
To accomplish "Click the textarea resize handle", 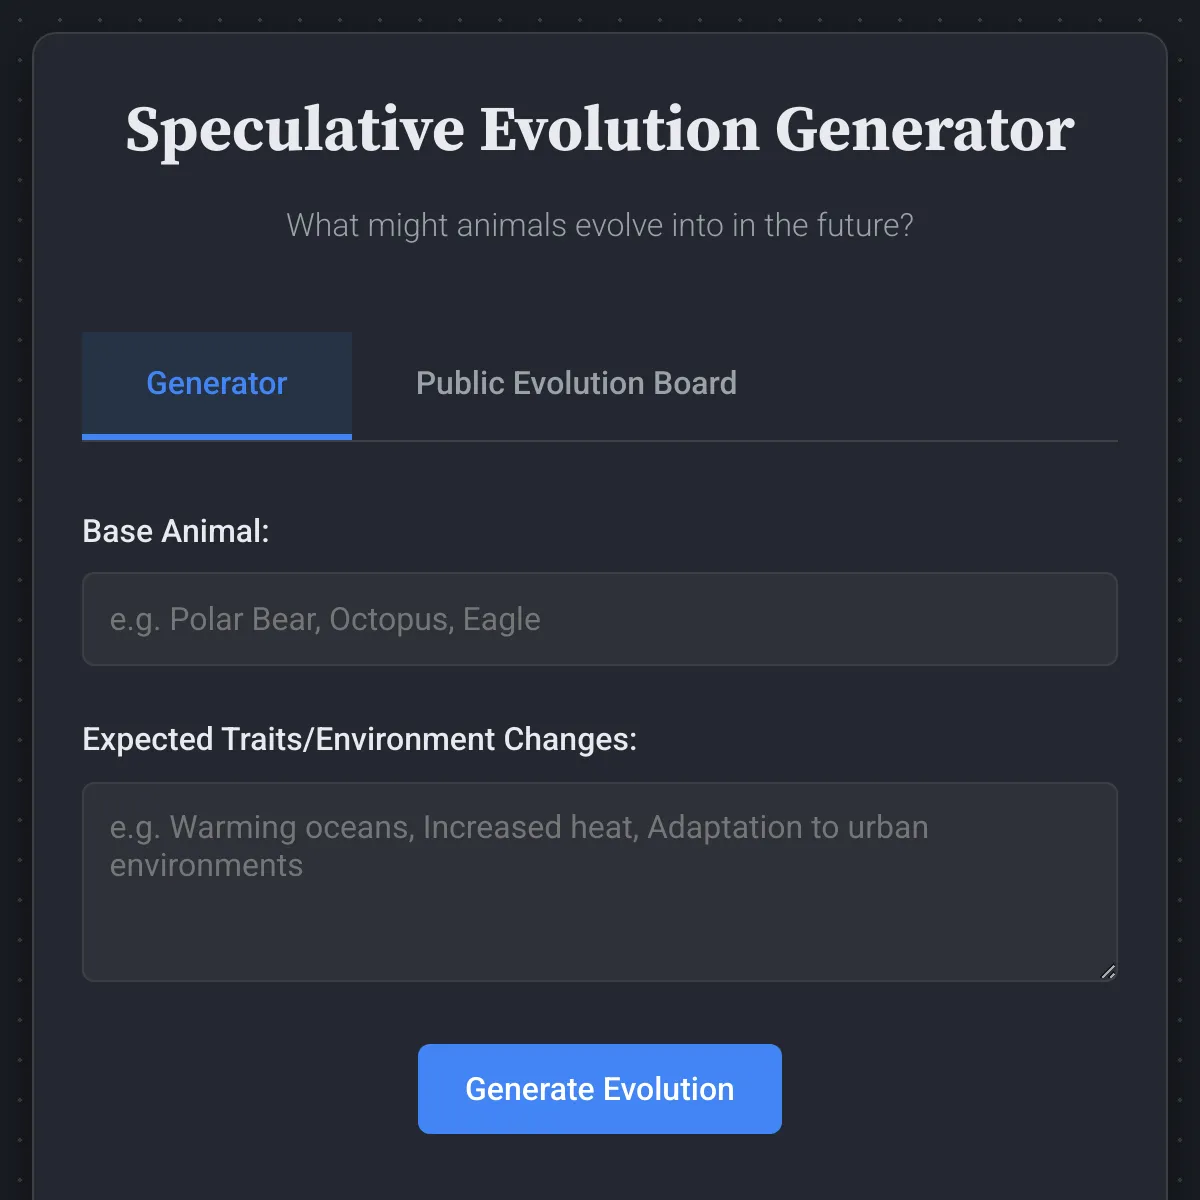I will coord(1108,971).
